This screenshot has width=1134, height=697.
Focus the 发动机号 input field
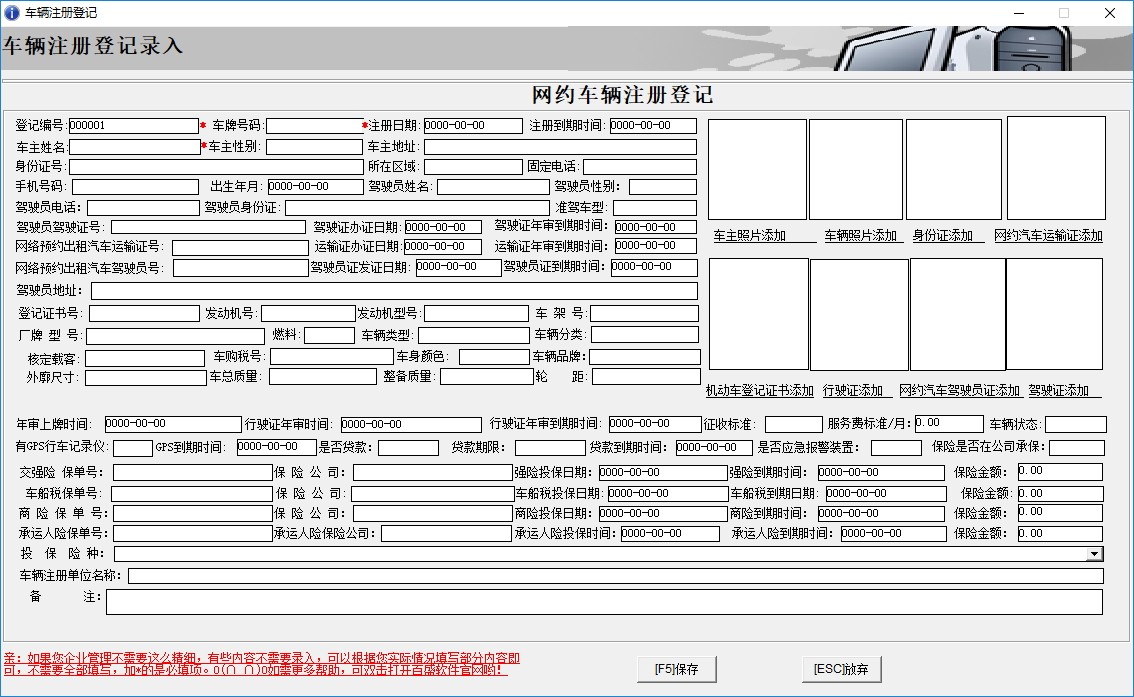tap(308, 313)
